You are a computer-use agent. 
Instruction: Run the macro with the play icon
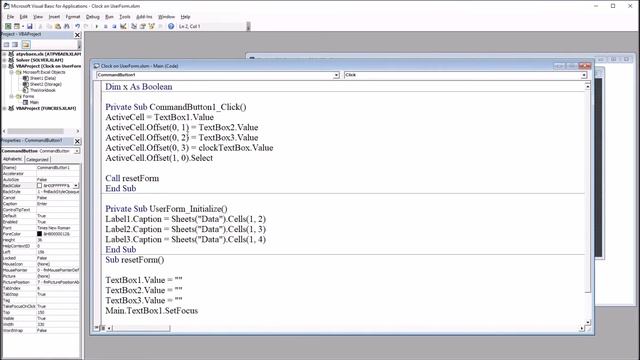97,26
